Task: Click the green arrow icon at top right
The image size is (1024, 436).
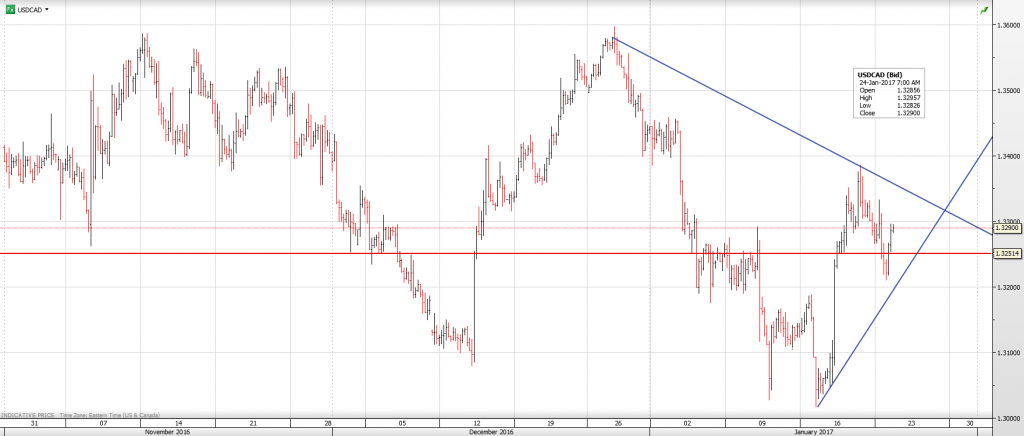Action: (984, 8)
